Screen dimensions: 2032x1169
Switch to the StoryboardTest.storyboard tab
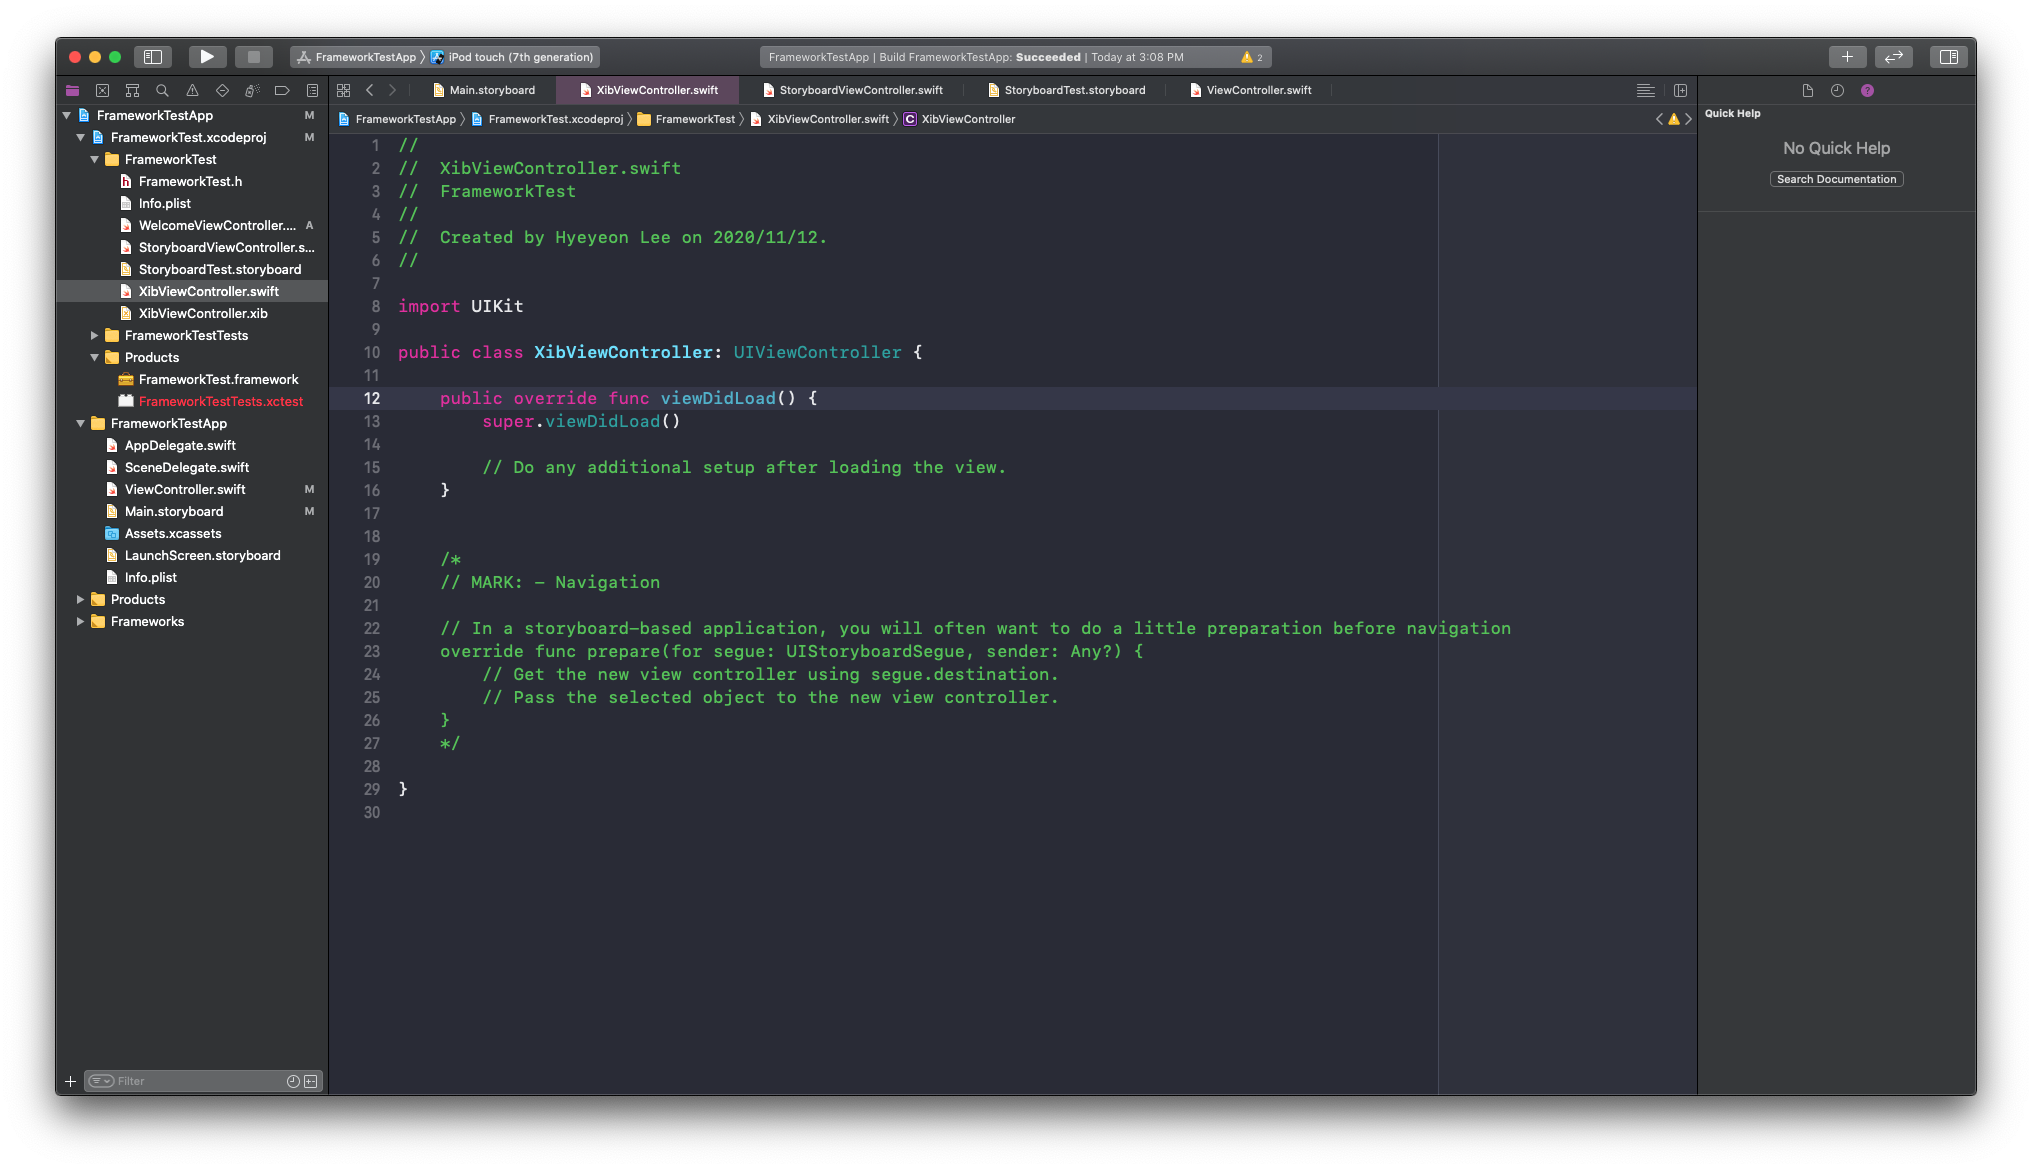coord(1074,90)
